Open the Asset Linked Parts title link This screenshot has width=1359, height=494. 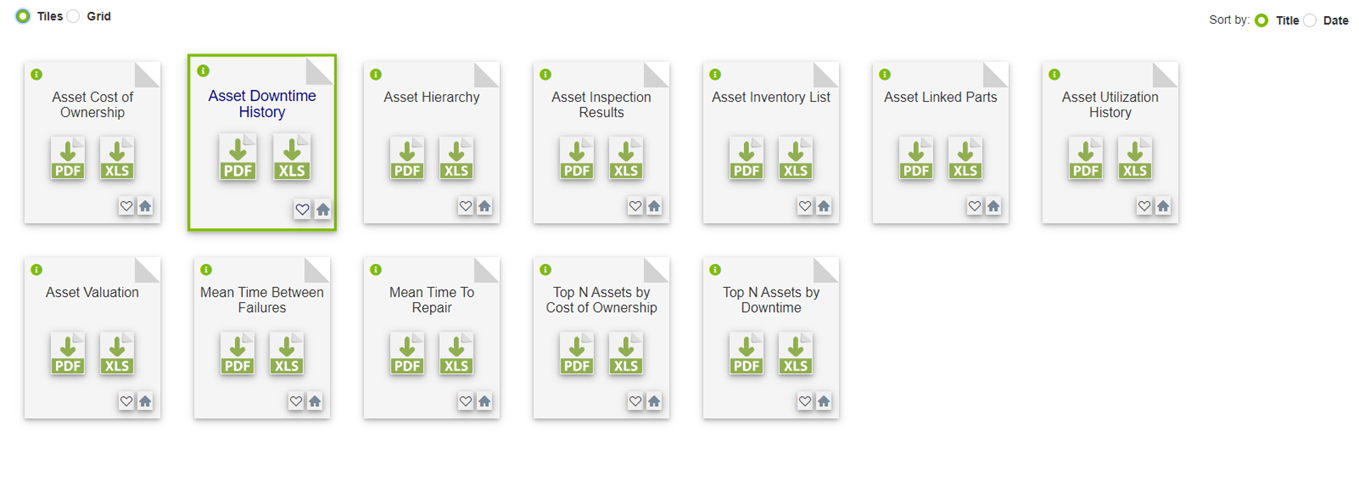point(940,97)
